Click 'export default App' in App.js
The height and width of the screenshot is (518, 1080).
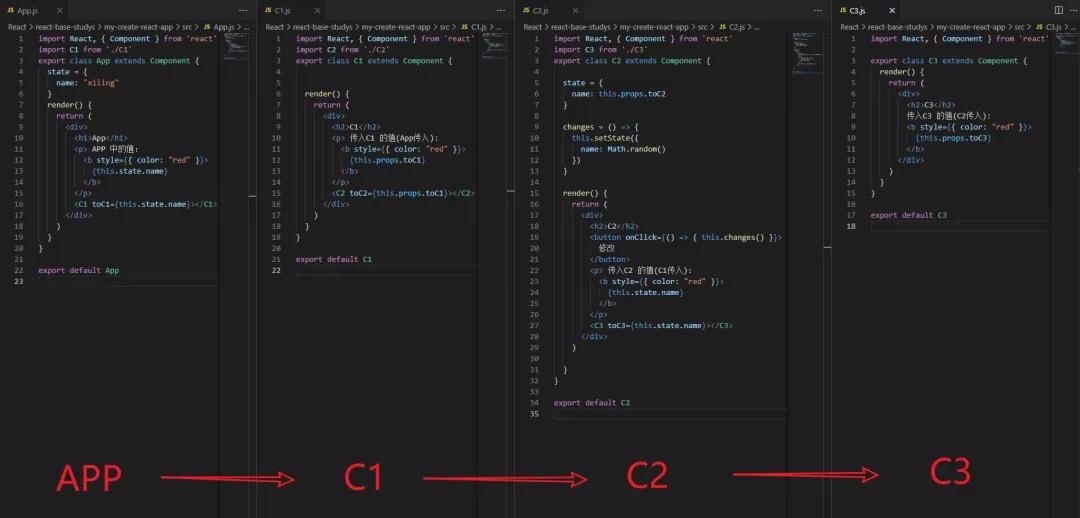point(79,270)
